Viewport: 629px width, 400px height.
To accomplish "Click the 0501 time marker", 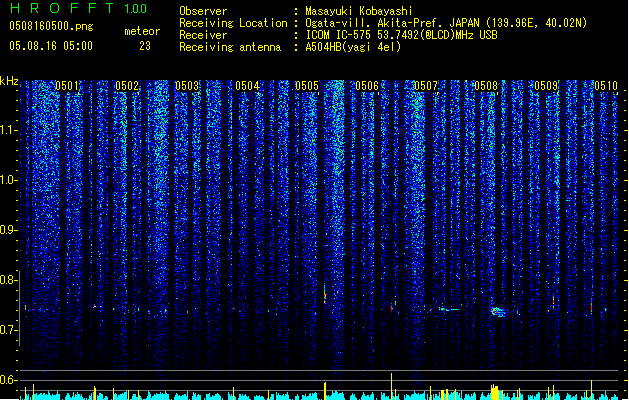I will point(67,86).
